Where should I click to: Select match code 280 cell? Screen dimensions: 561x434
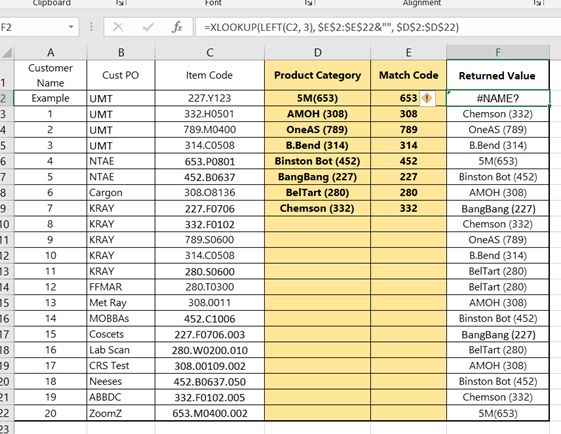click(408, 192)
